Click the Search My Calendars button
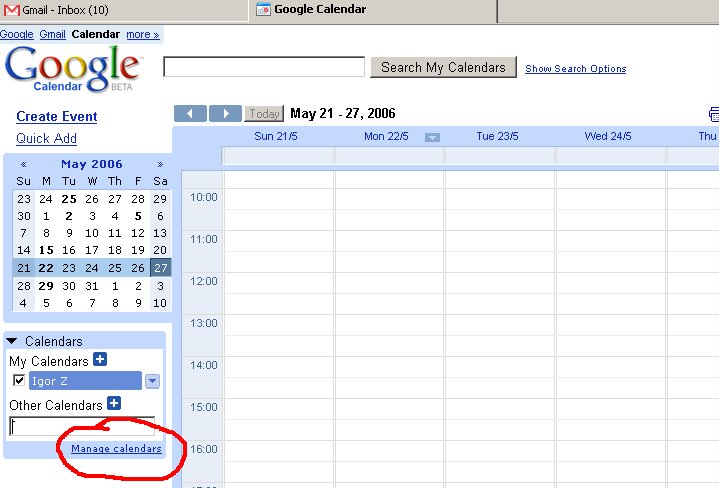Viewport: 719px width, 488px height. coord(443,67)
